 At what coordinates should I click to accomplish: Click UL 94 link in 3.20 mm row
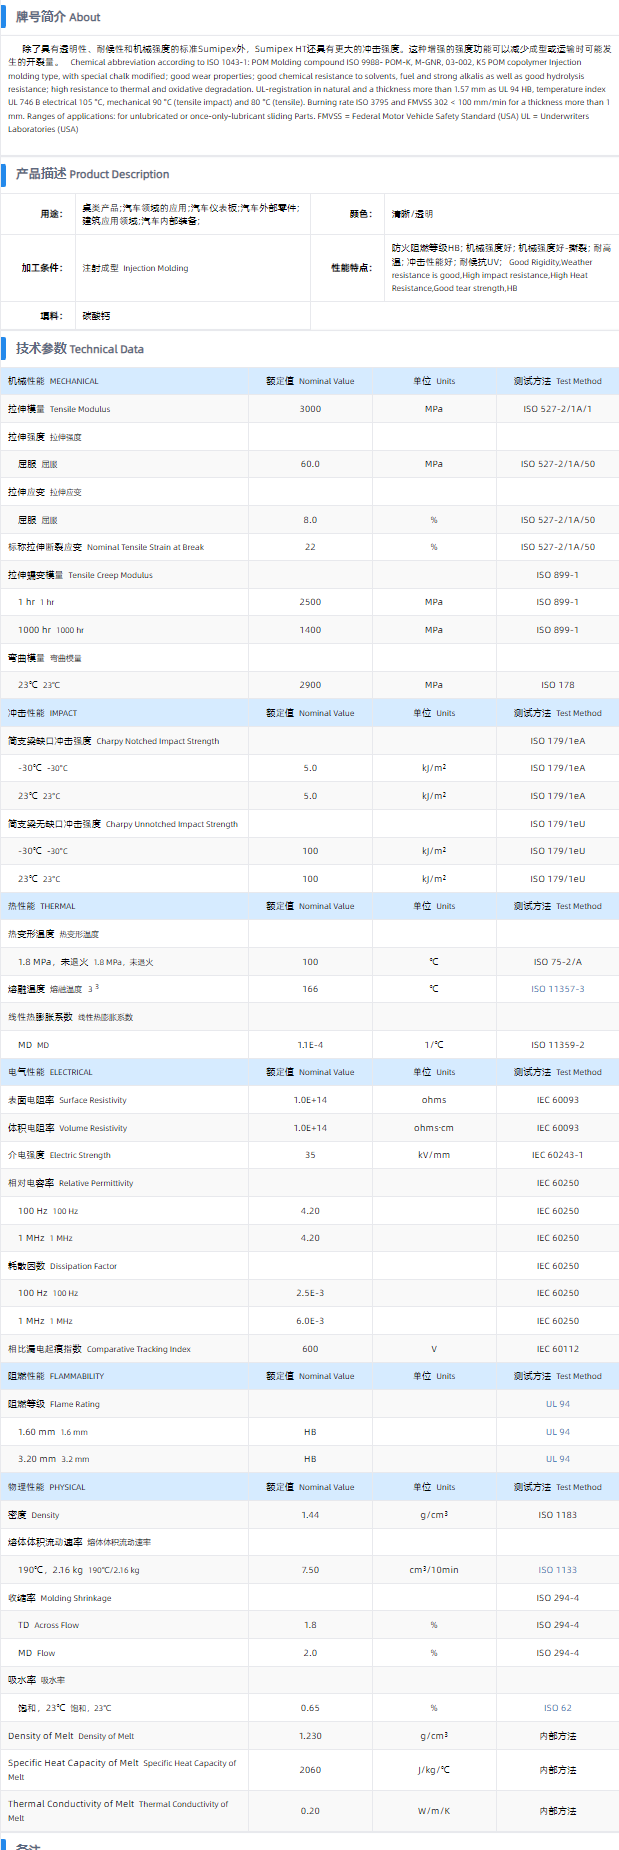pos(557,1459)
